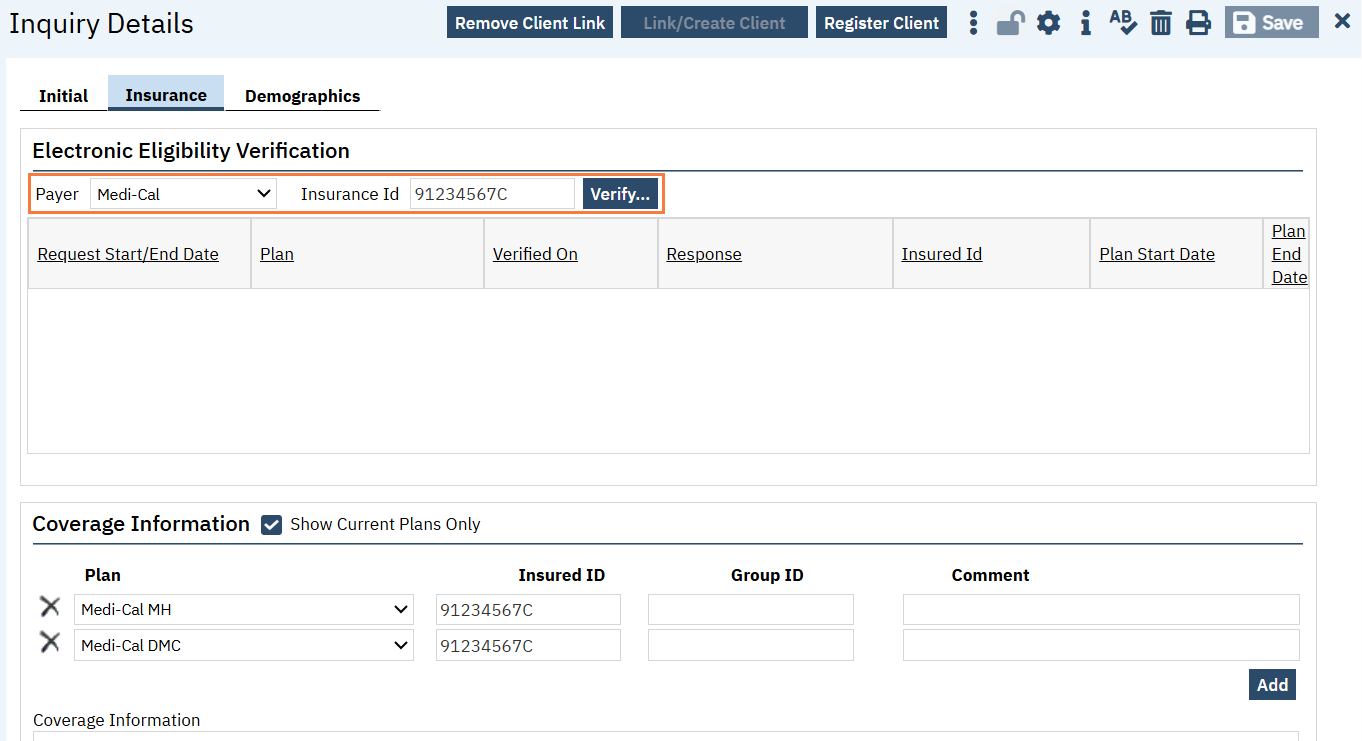This screenshot has height=741, width=1362.
Task: Click the three-dot more options icon
Action: pos(973,23)
